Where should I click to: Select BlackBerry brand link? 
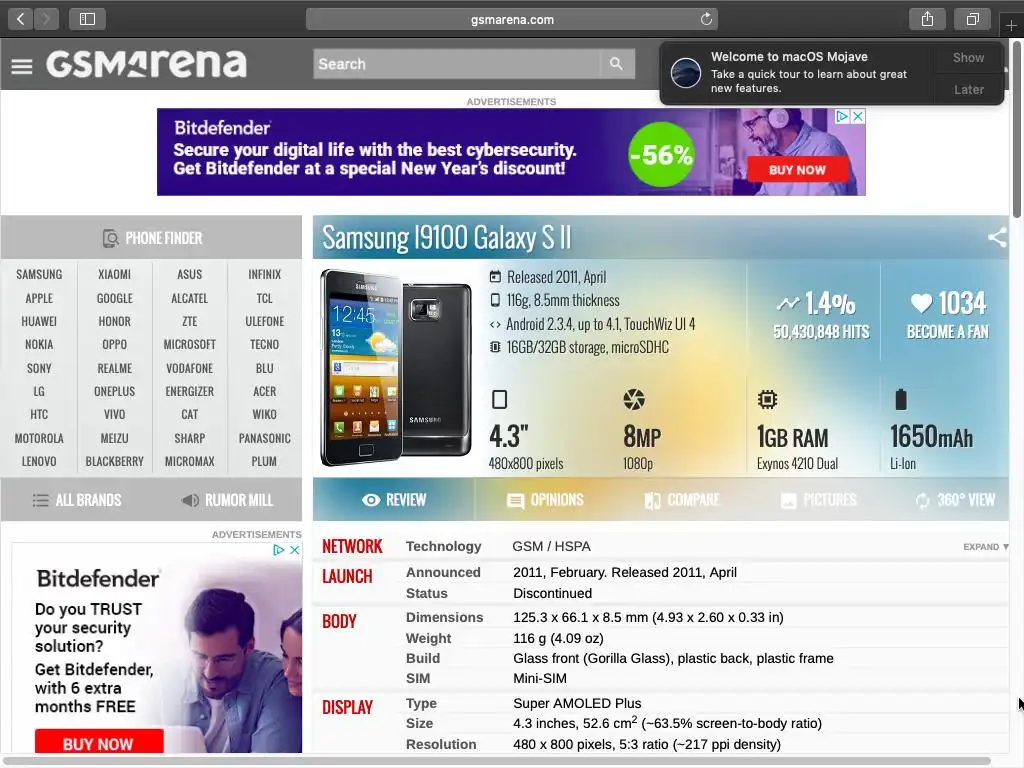114,461
